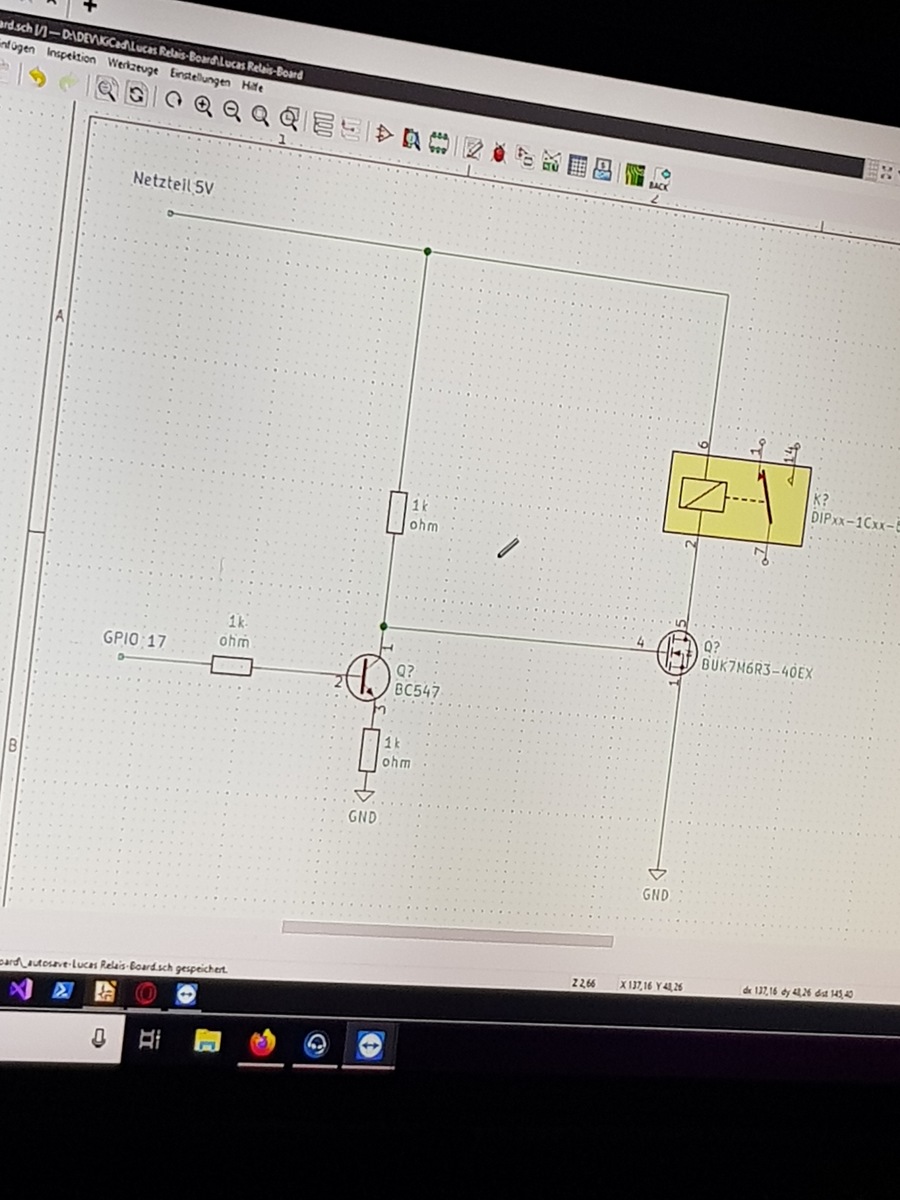The width and height of the screenshot is (900, 1200).
Task: Click the horizontal scrollbar thumb
Action: pos(447,934)
